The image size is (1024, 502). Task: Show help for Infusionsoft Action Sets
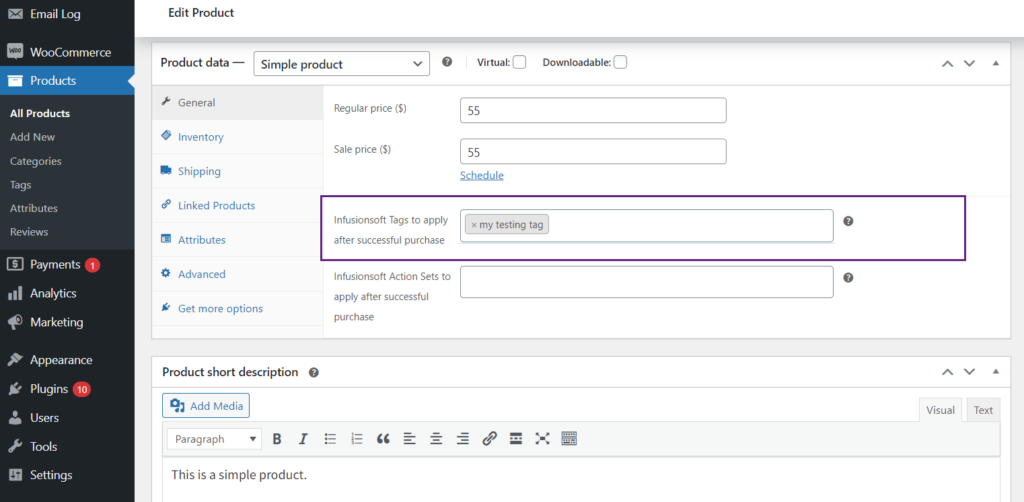848,277
